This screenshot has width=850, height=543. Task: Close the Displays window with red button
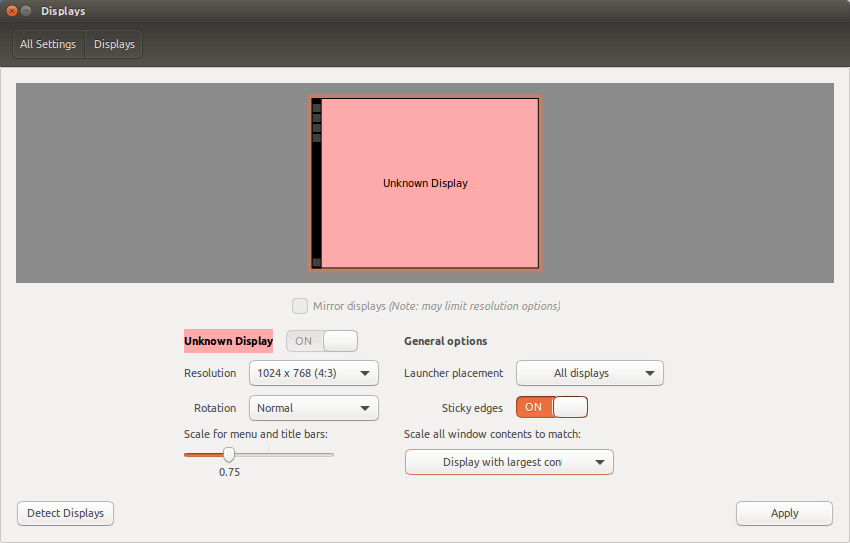[11, 11]
